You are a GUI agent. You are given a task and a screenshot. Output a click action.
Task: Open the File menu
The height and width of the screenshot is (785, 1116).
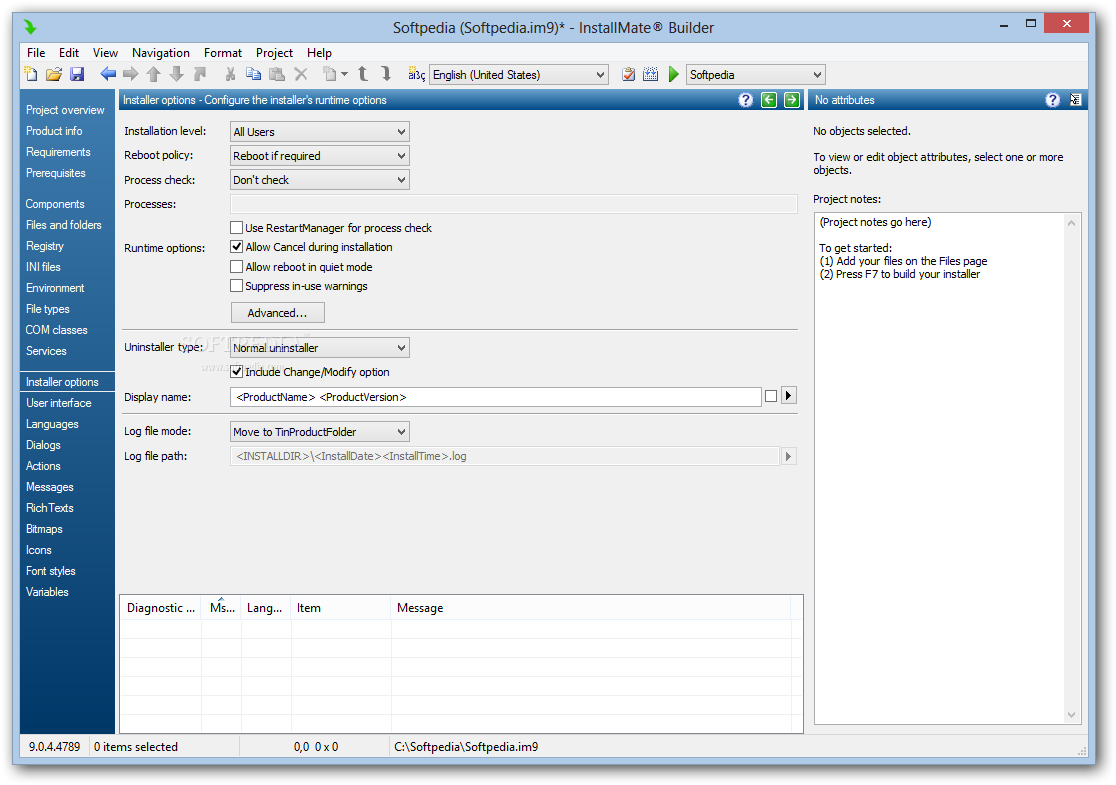36,53
